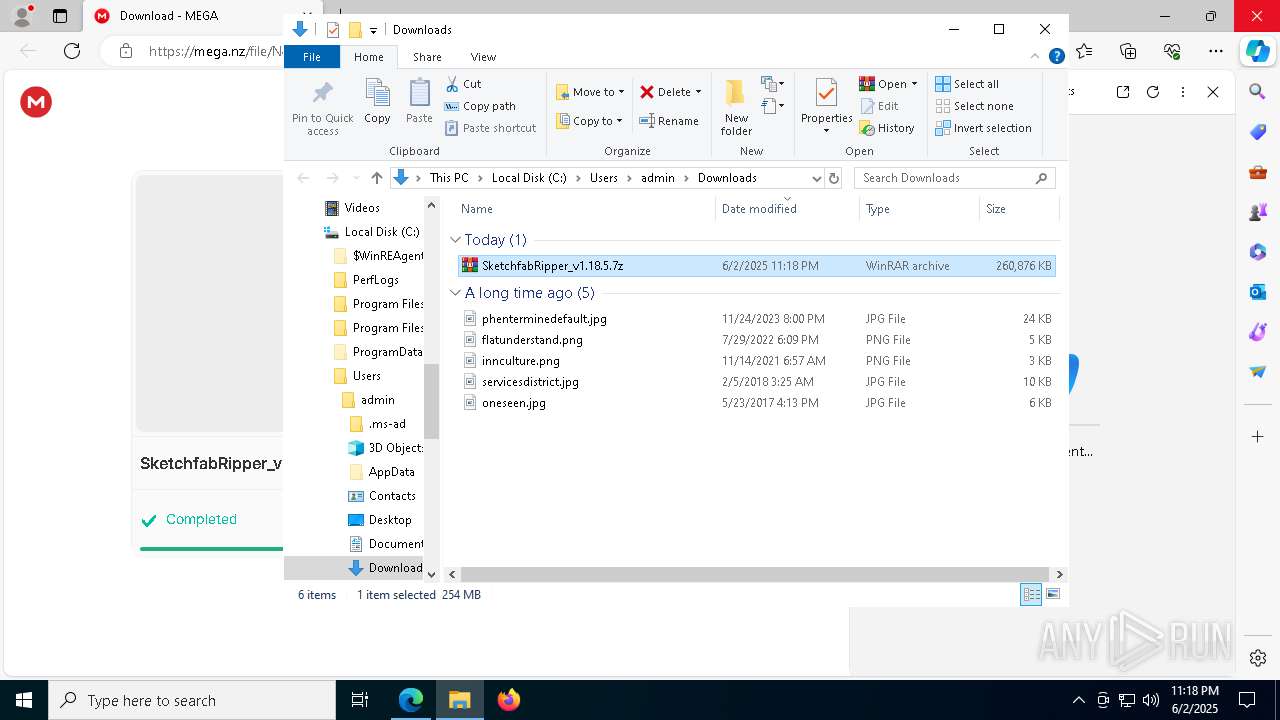Image resolution: width=1280 pixels, height=720 pixels.
Task: Switch to Large icons view icon
Action: 1053,594
